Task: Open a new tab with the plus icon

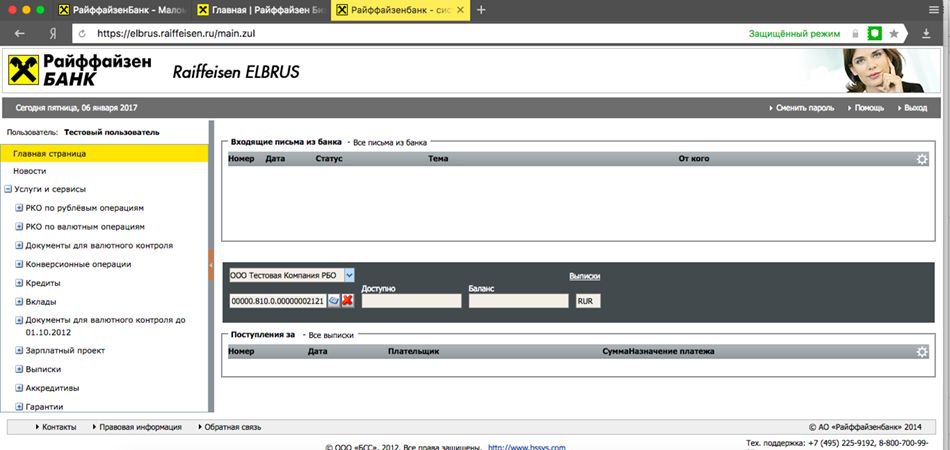Action: click(481, 10)
